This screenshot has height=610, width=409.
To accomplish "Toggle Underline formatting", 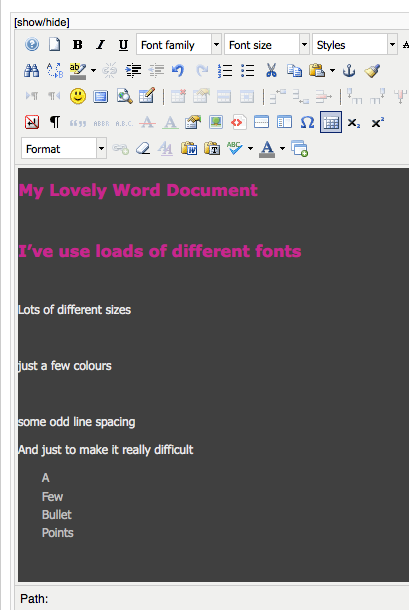I will click(123, 45).
